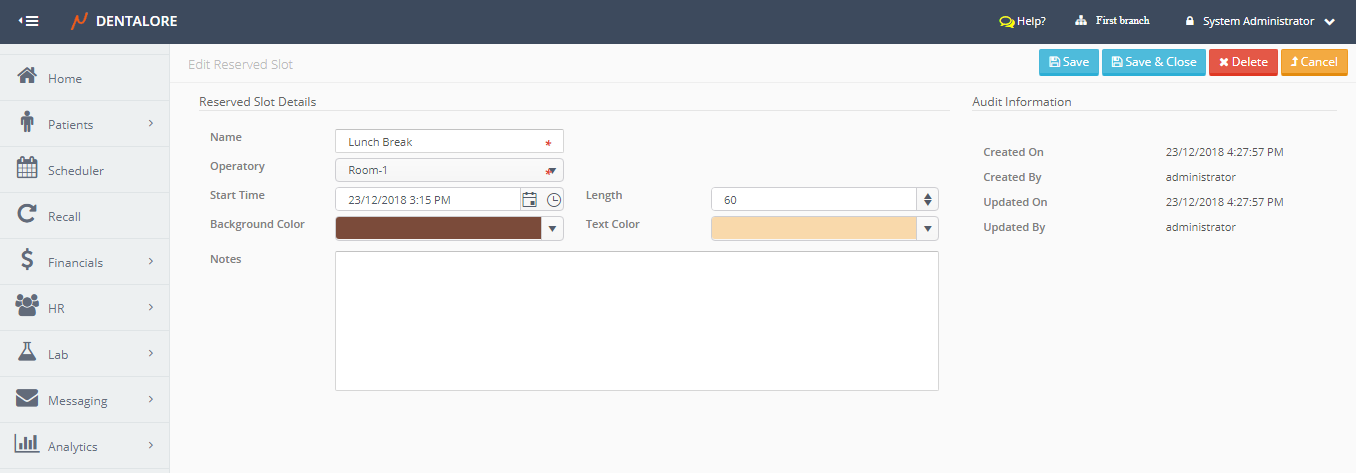Click the Home house icon
The height and width of the screenshot is (473, 1356).
pyautogui.click(x=28, y=78)
